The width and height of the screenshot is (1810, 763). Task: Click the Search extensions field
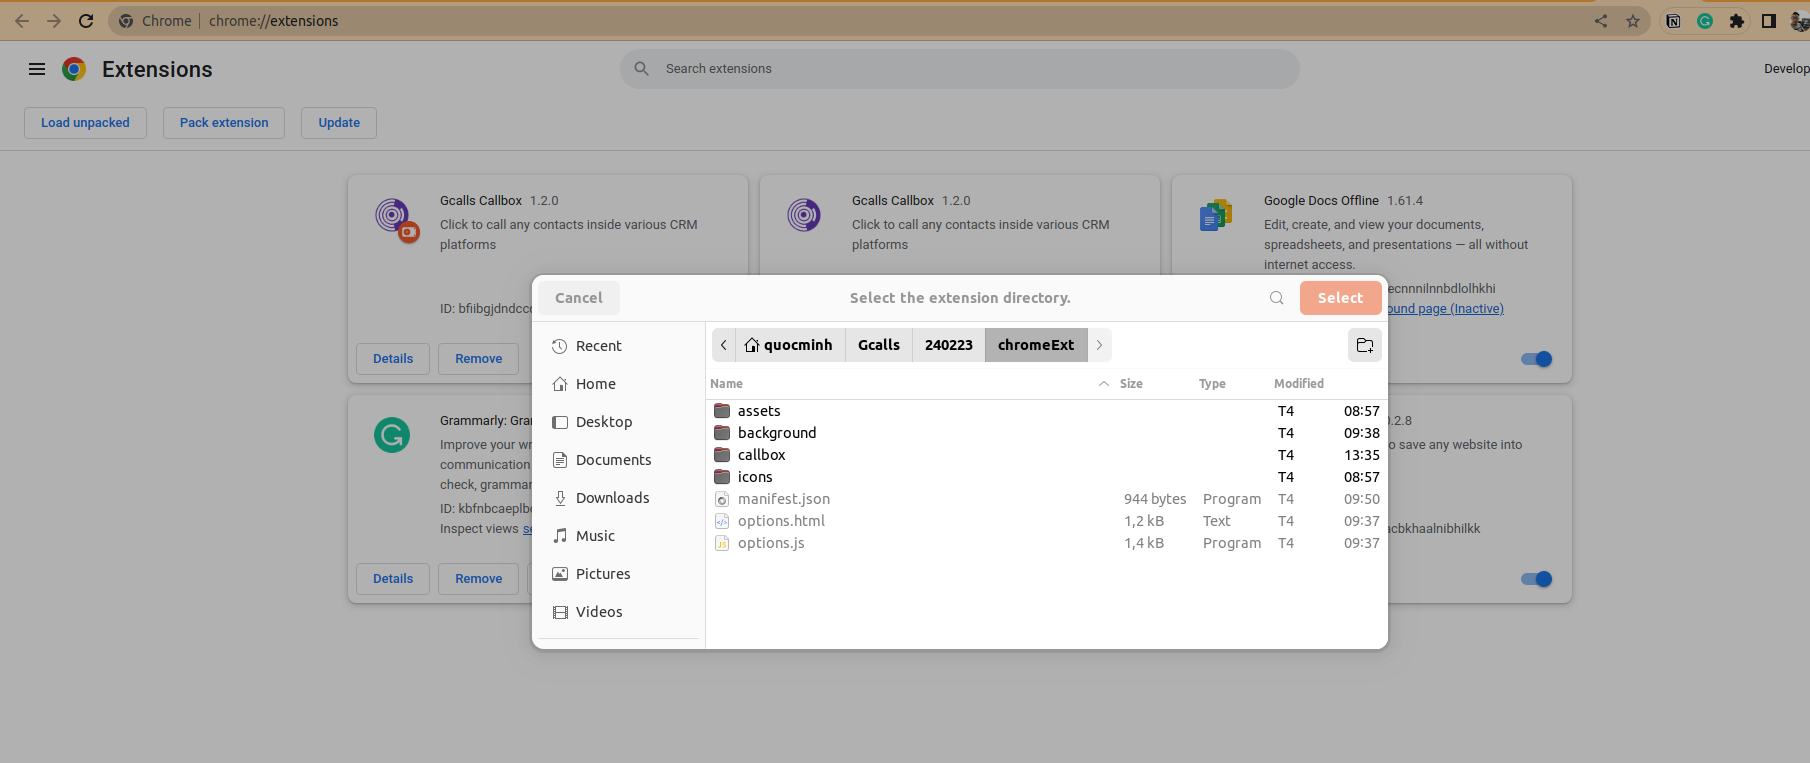pyautogui.click(x=960, y=69)
